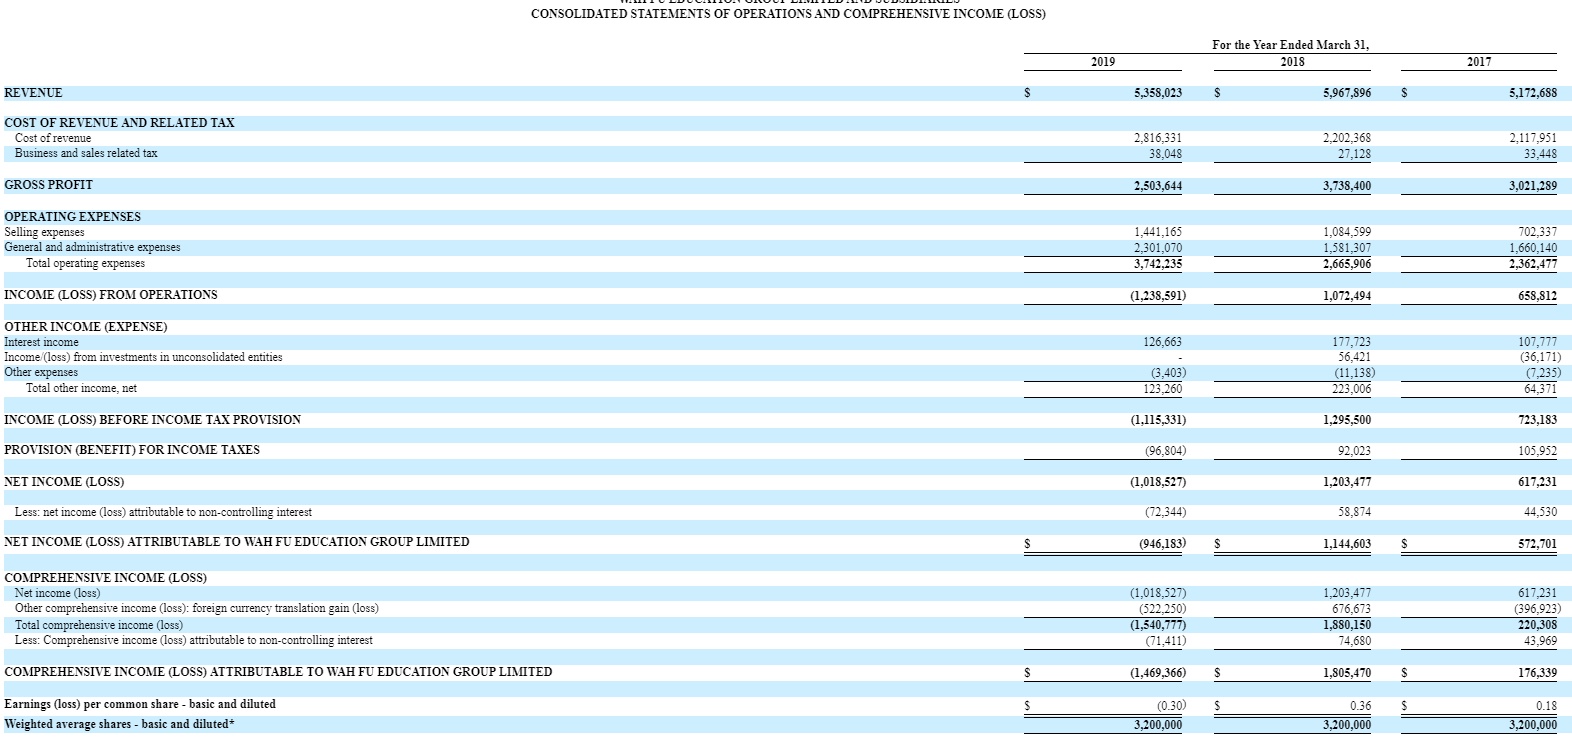Click the 2017 gross profit value 3,021,289

[x=1533, y=186]
